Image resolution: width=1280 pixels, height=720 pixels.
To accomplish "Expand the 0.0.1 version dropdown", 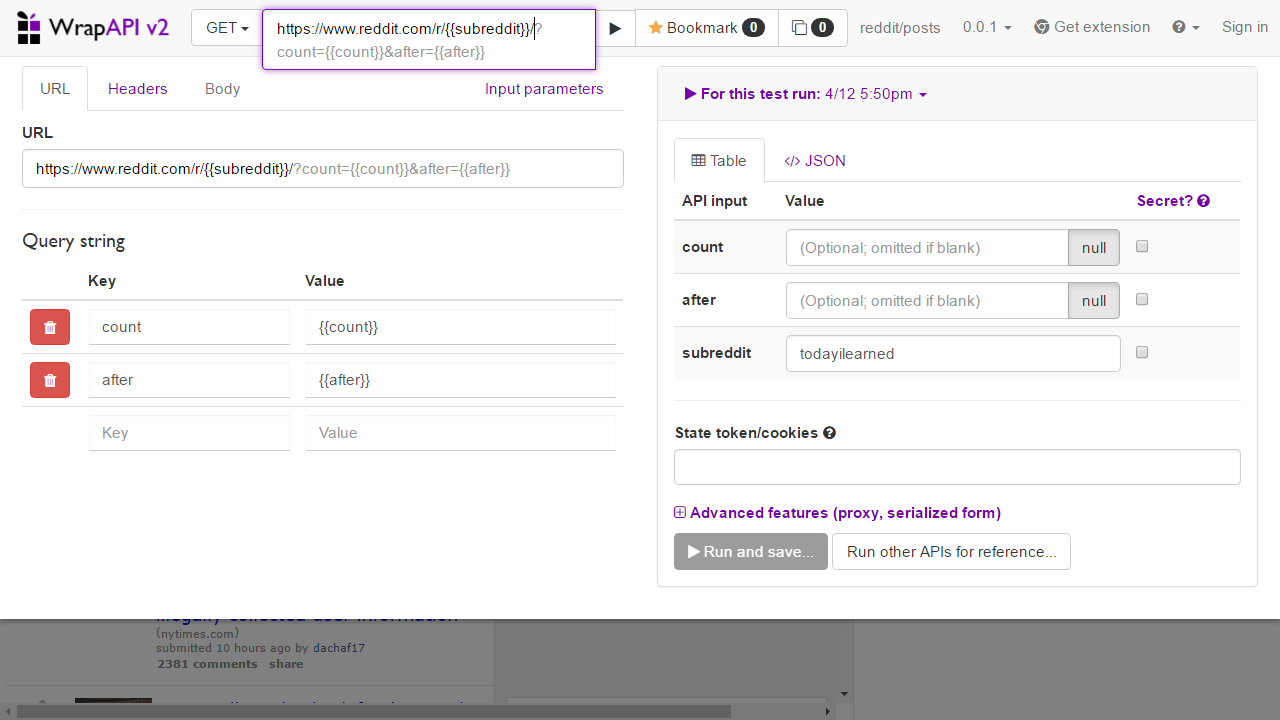I will (986, 27).
